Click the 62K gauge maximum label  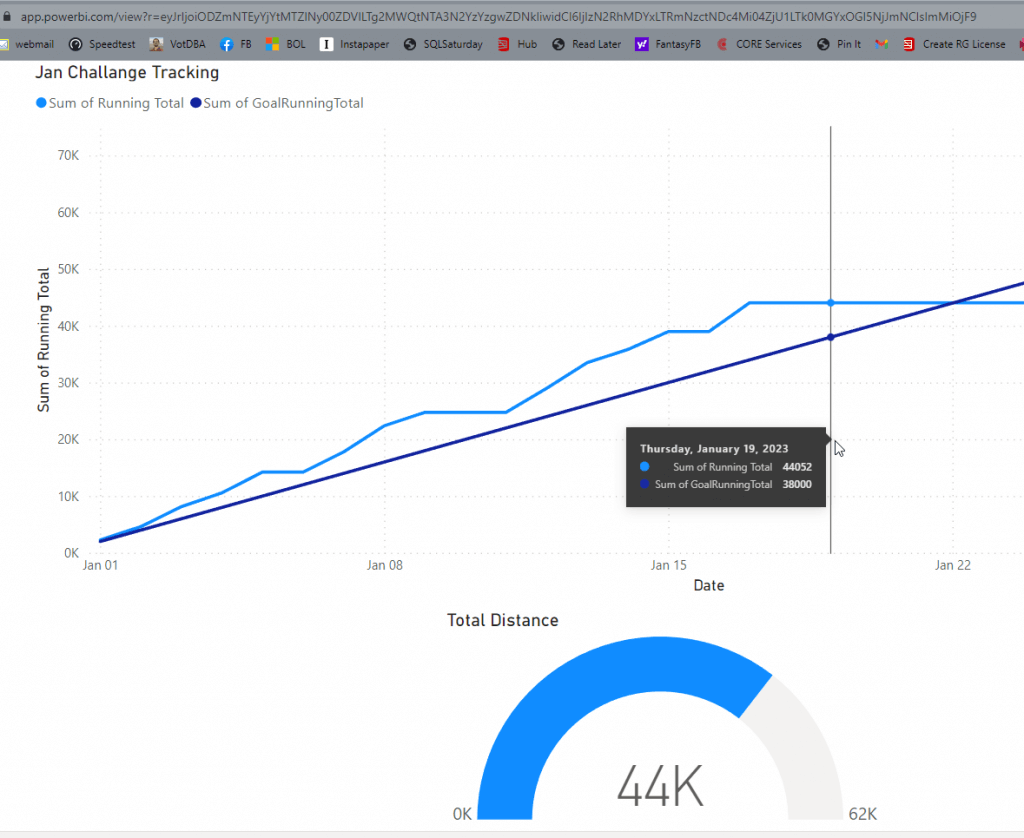[x=862, y=814]
